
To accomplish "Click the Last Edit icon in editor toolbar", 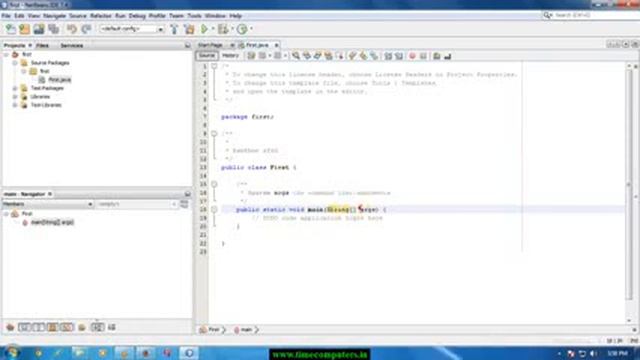I will [251, 56].
